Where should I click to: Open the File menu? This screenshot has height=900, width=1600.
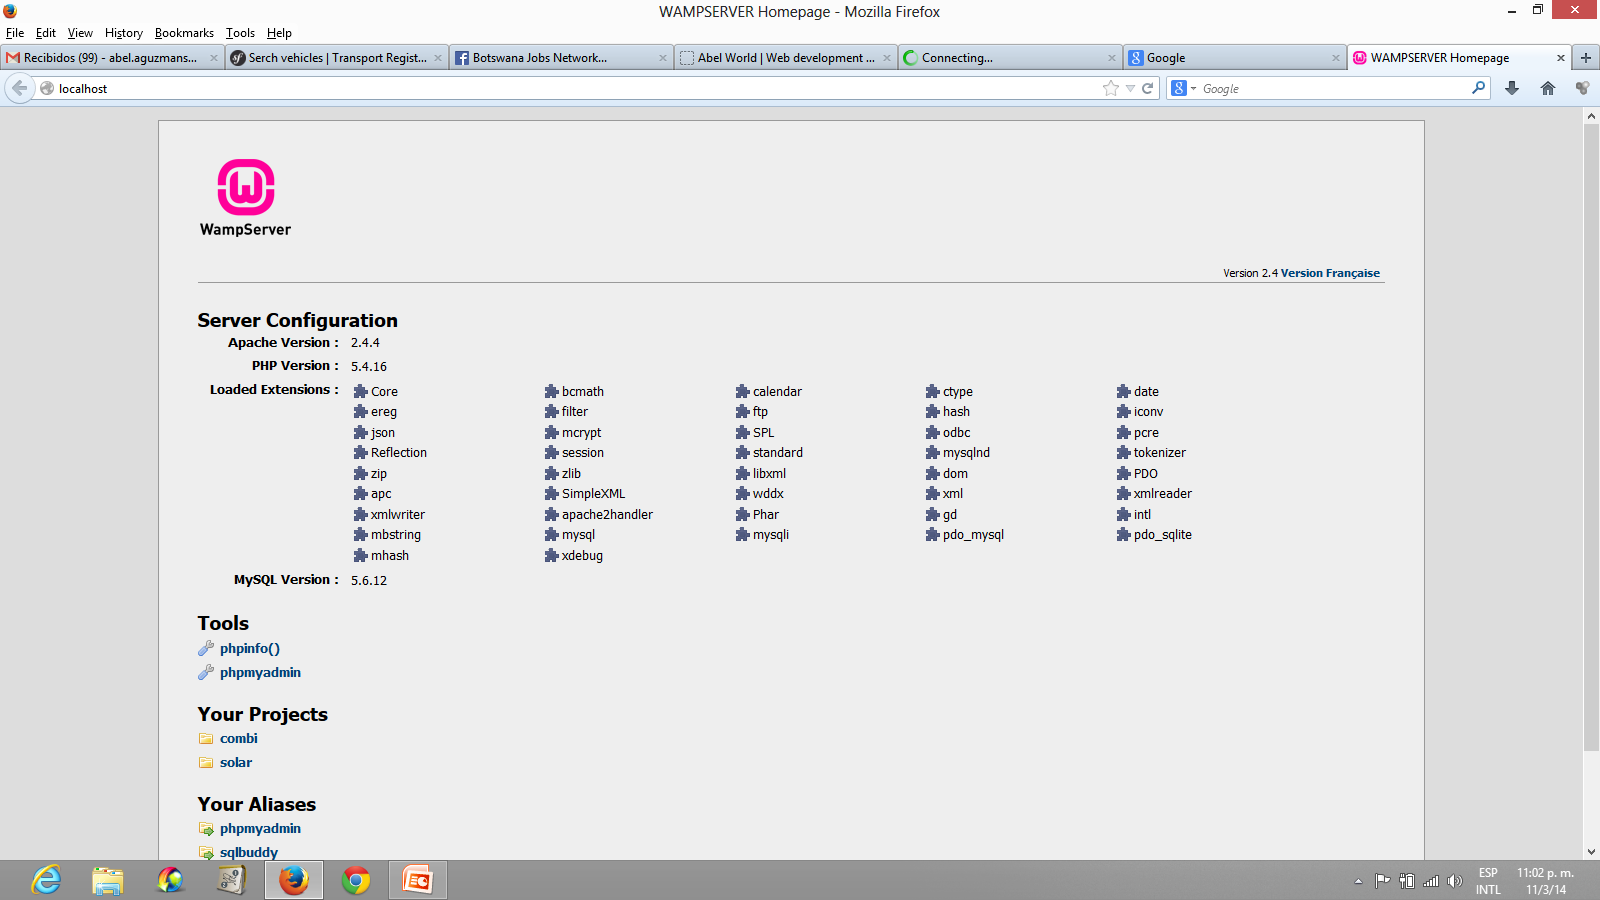click(15, 33)
